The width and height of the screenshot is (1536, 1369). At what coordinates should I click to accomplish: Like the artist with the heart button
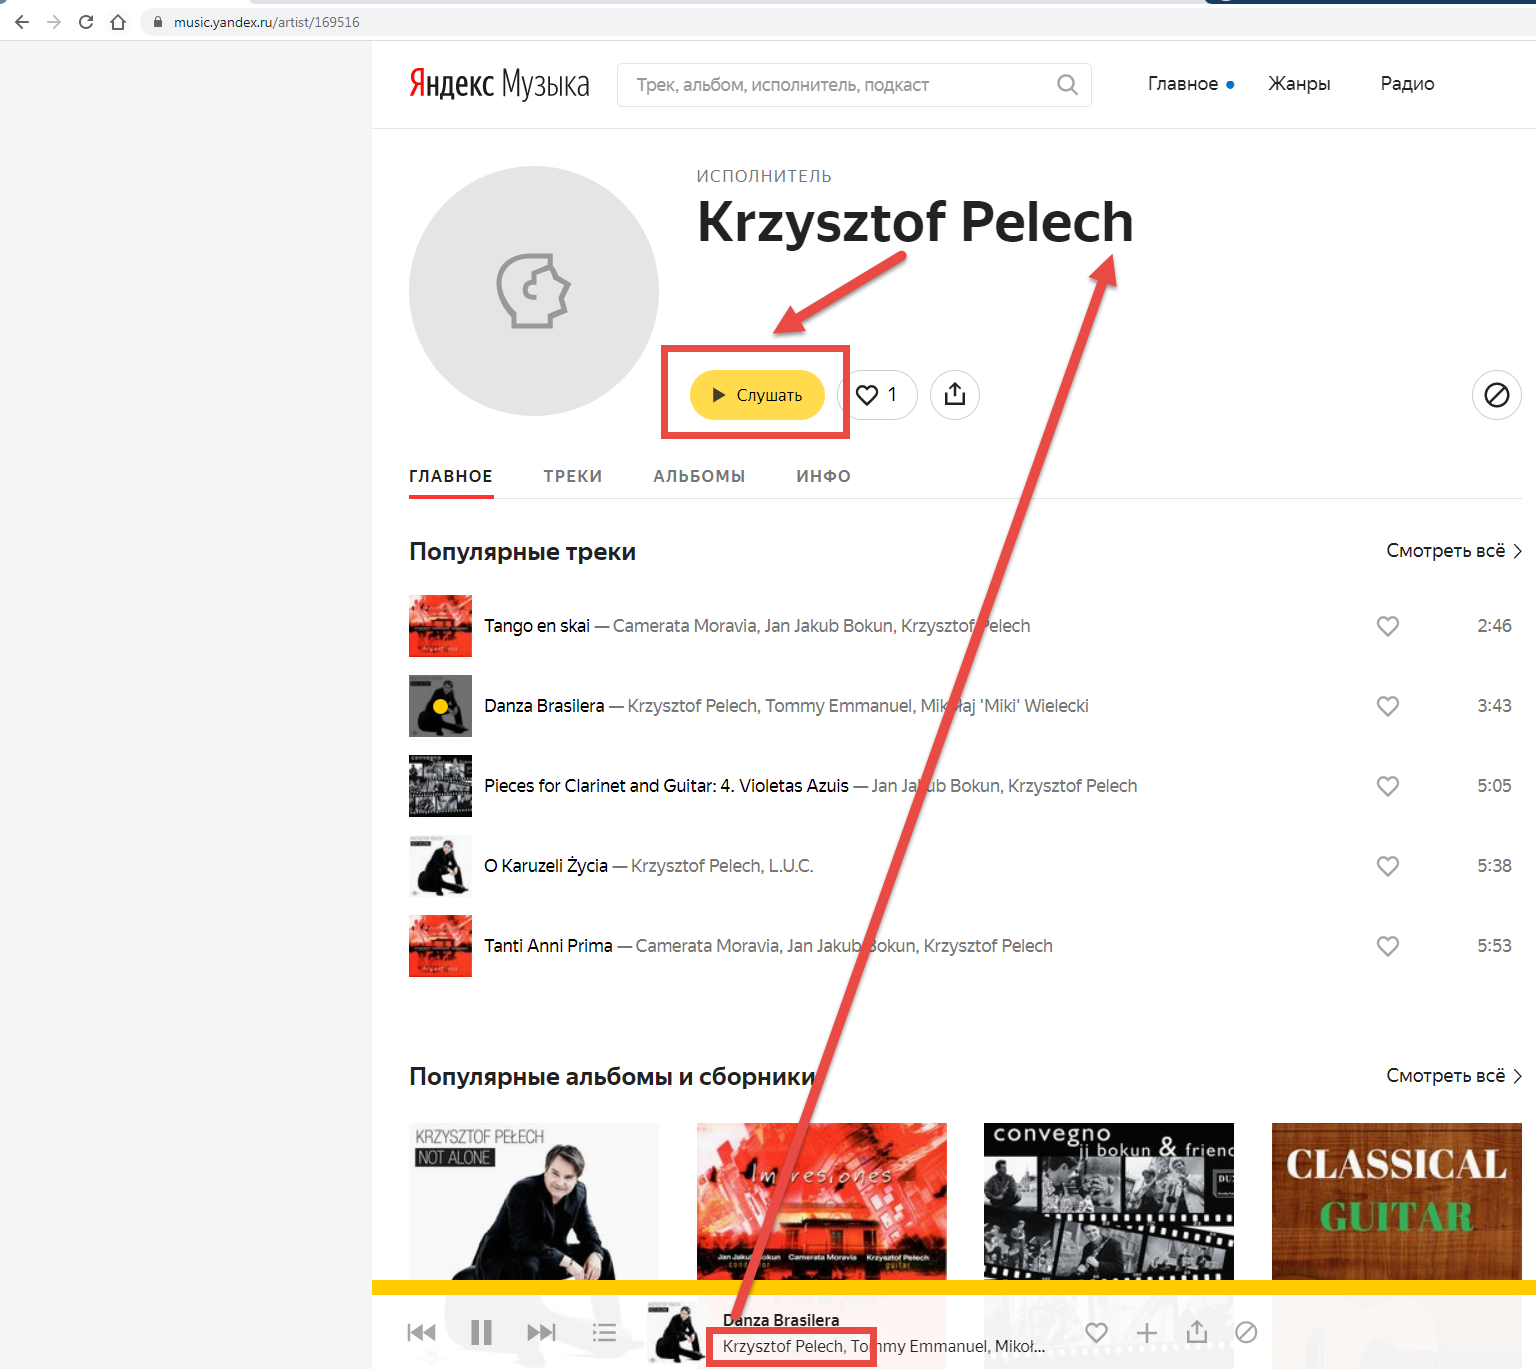point(877,395)
